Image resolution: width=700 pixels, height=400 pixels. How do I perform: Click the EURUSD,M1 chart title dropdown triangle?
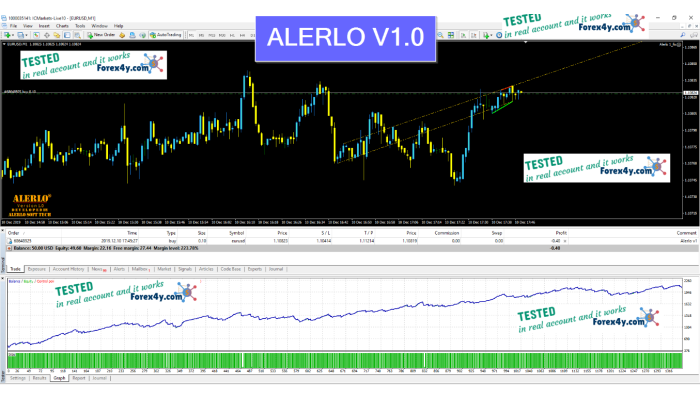[4, 44]
